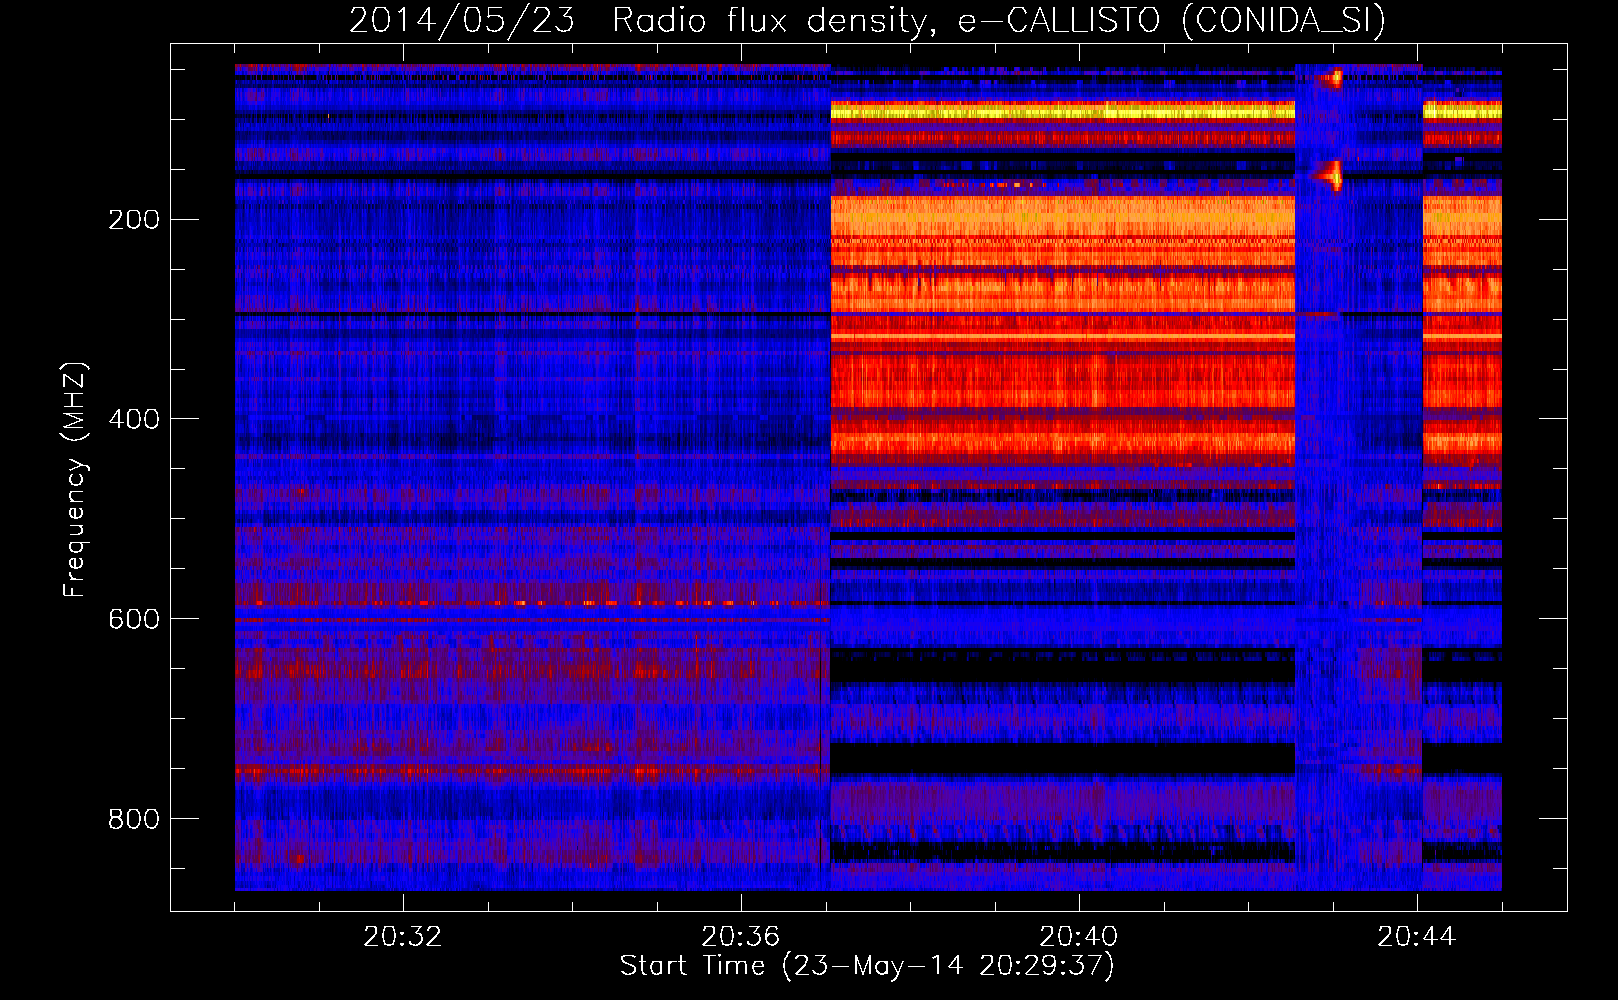Click the frequency tick label "200"
This screenshot has width=1618, height=1000.
click(x=134, y=219)
